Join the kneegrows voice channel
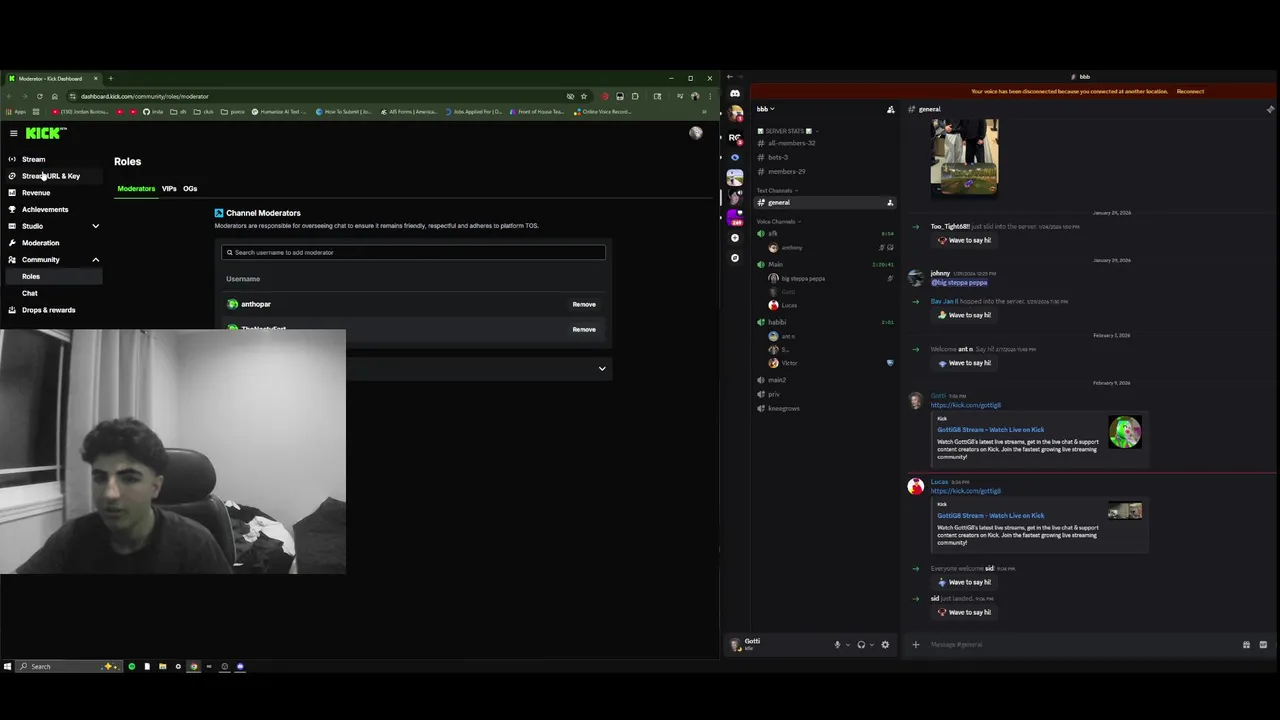 [x=783, y=408]
